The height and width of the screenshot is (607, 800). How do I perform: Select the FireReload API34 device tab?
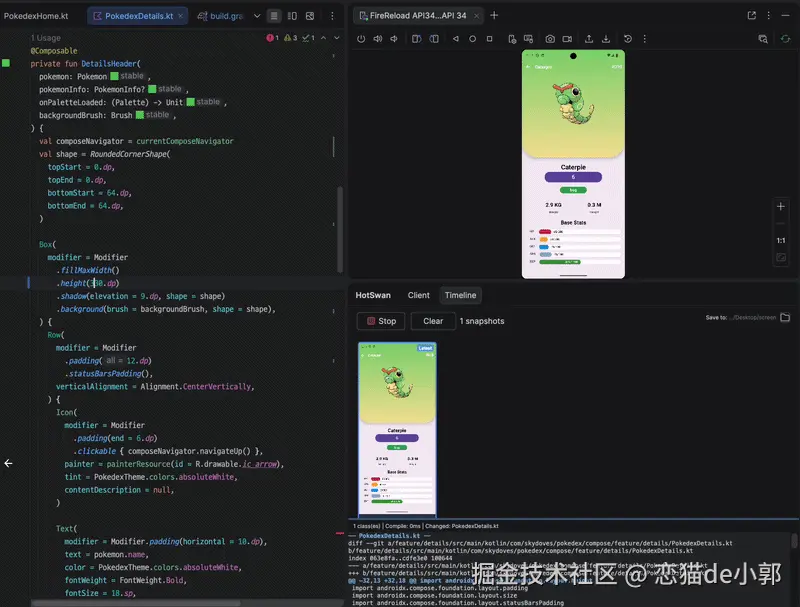[418, 16]
